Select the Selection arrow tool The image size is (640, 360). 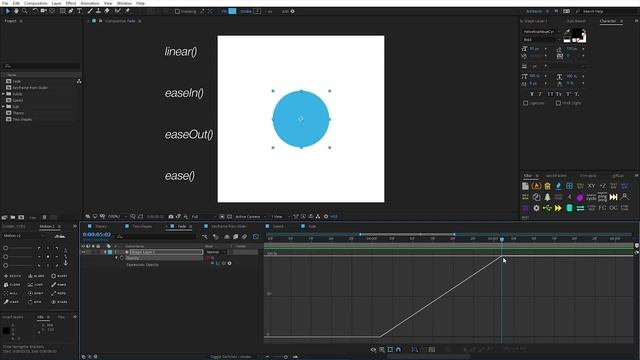click(8, 11)
